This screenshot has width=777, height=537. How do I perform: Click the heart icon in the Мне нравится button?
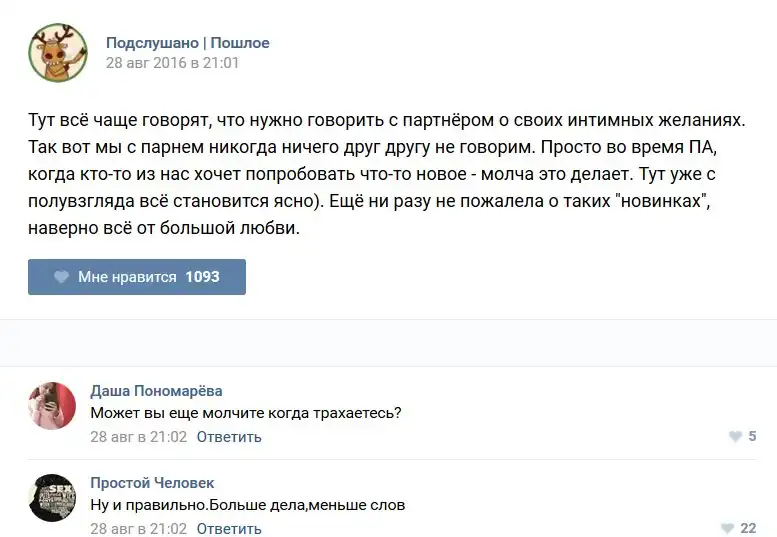[61, 277]
